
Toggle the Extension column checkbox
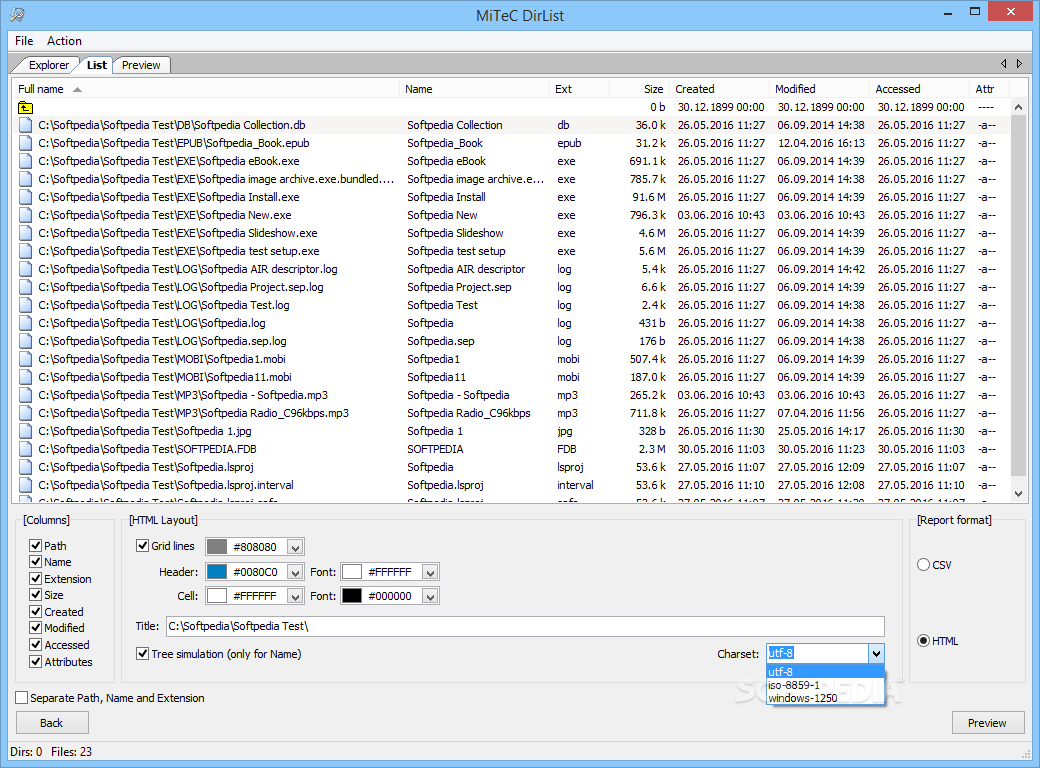[x=36, y=578]
